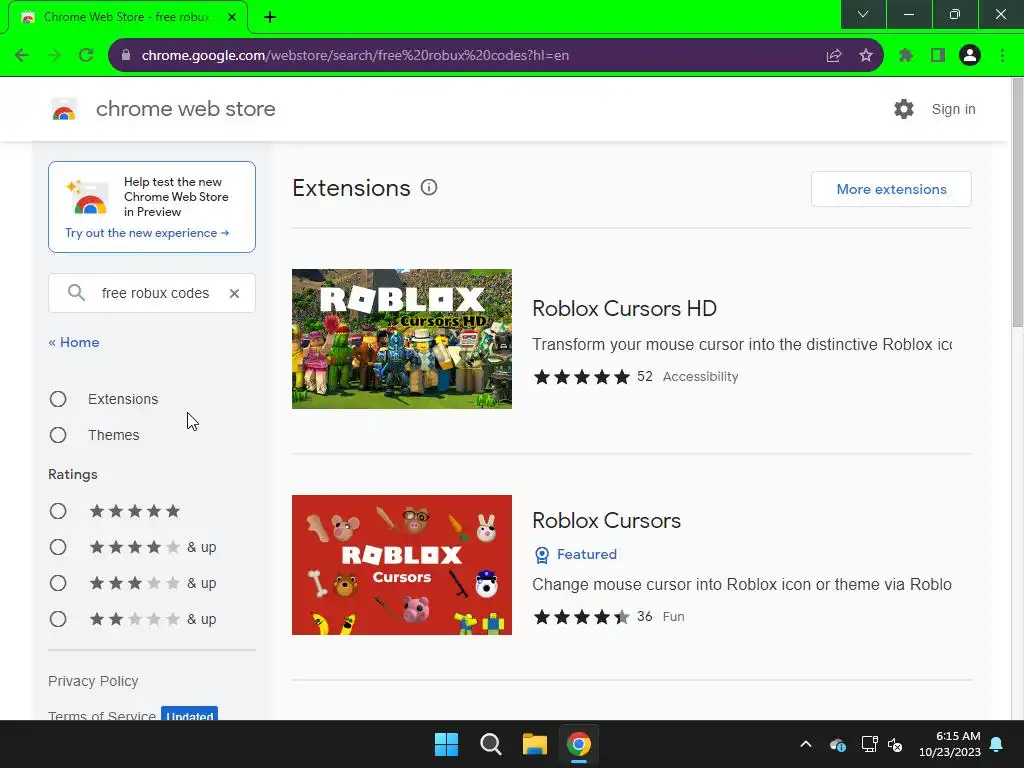Go back to « Home

[x=74, y=342]
